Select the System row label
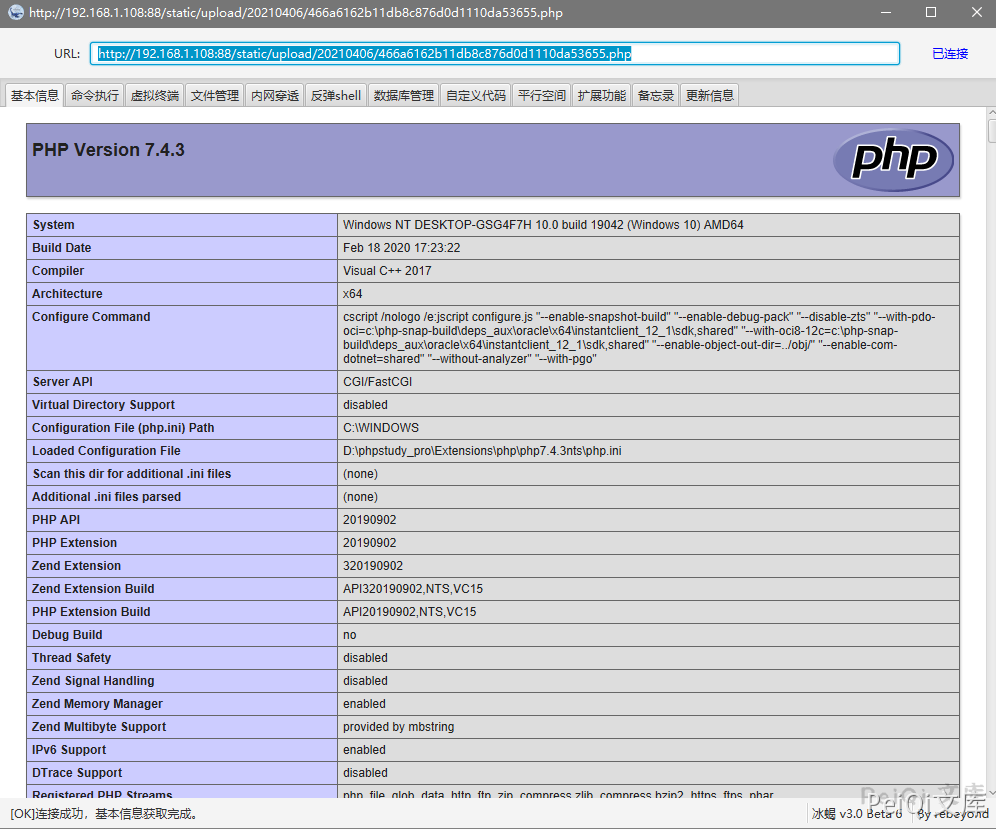The width and height of the screenshot is (996, 829). point(53,225)
